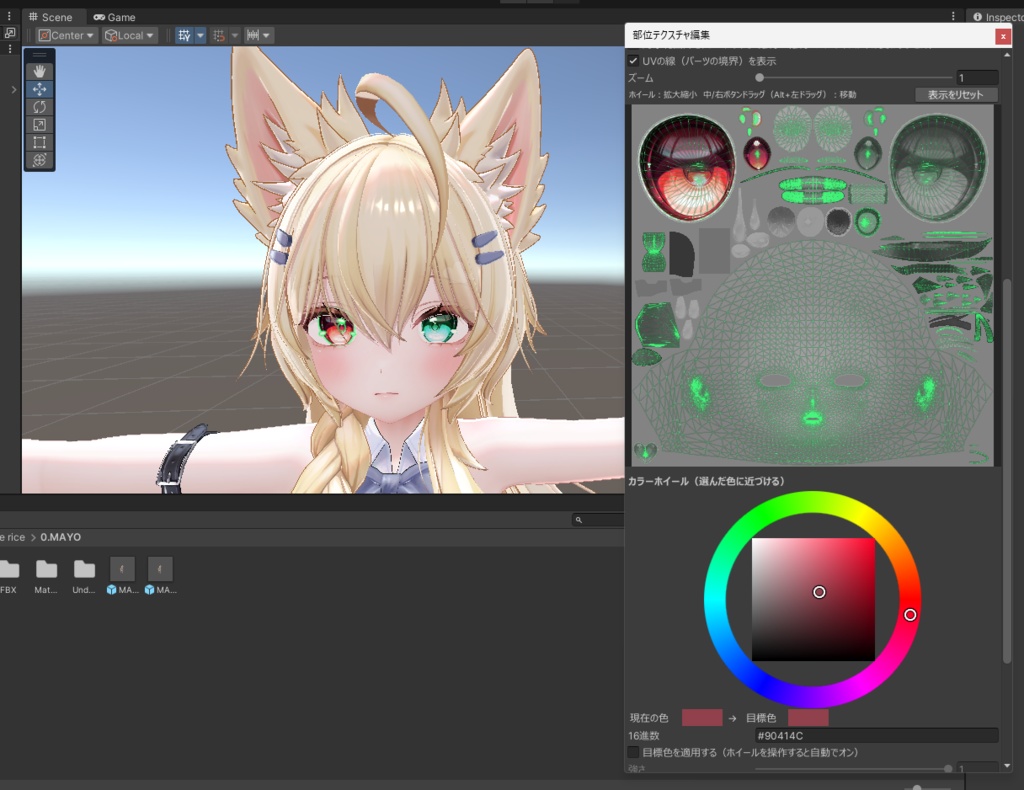Adjust the ズーム slider handle

[x=760, y=78]
